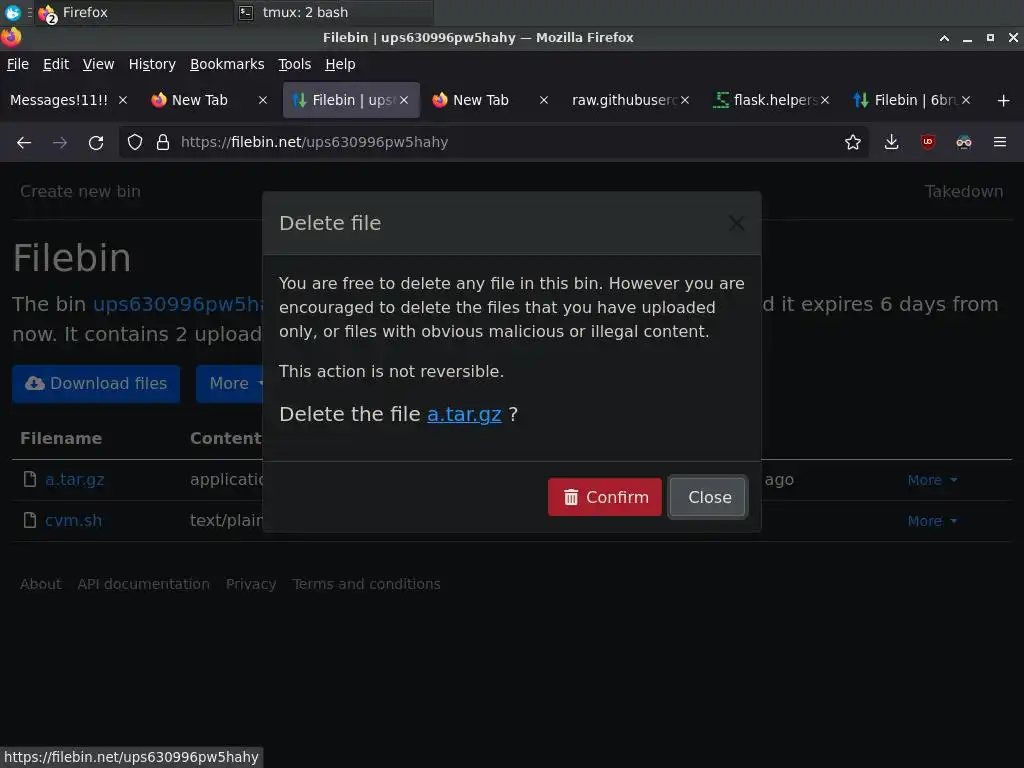
Task: Open the Bookmarks menu
Action: tap(227, 64)
